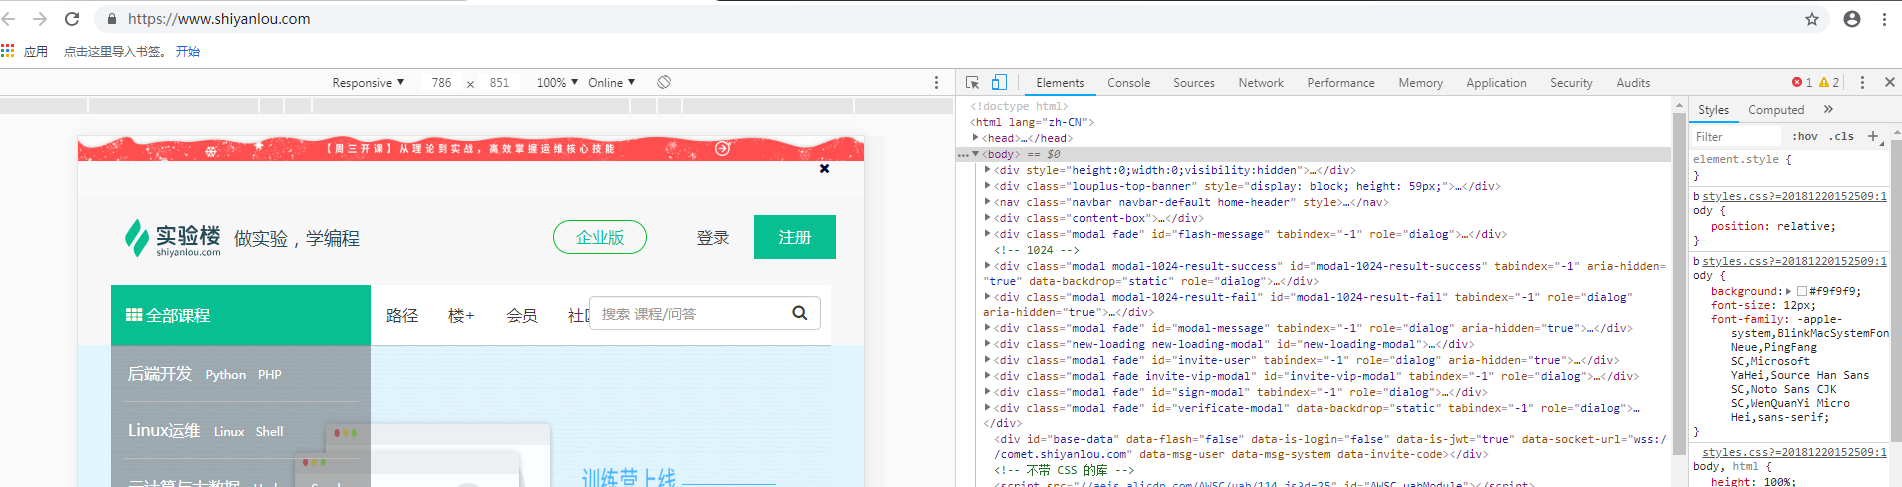The width and height of the screenshot is (1902, 487).
Task: Open DevTools customize menu dots
Action: 1862,83
